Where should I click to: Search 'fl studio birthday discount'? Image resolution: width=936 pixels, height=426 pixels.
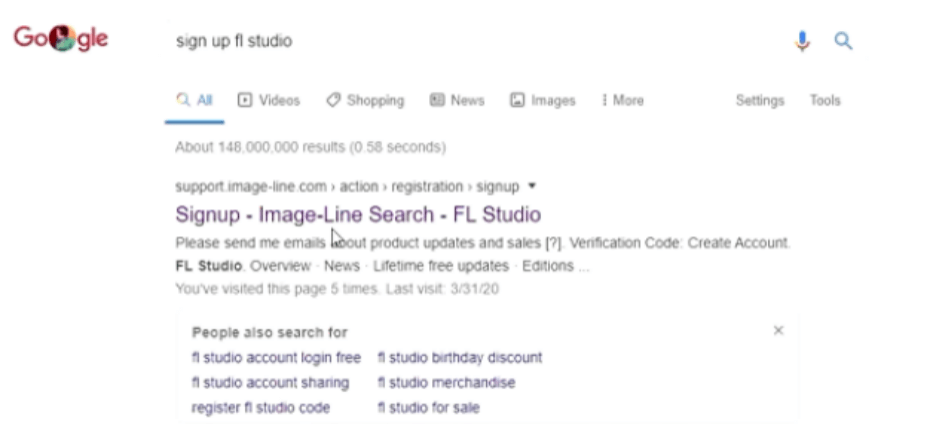click(x=460, y=358)
